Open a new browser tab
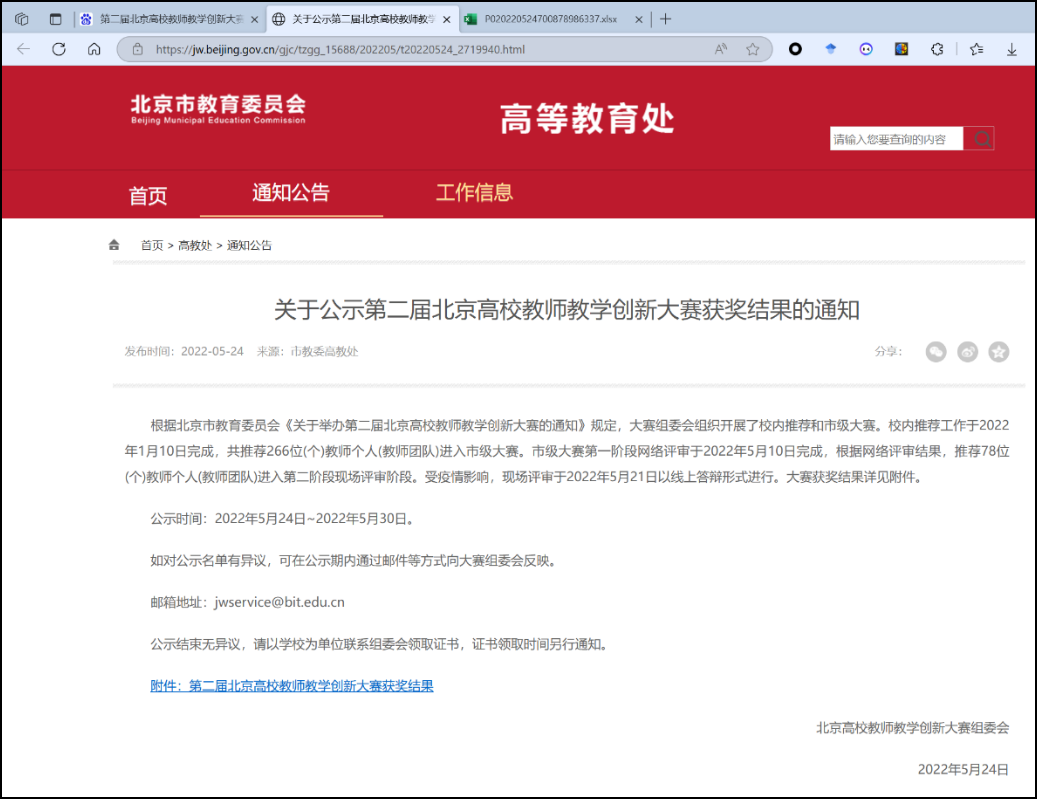 coord(666,19)
